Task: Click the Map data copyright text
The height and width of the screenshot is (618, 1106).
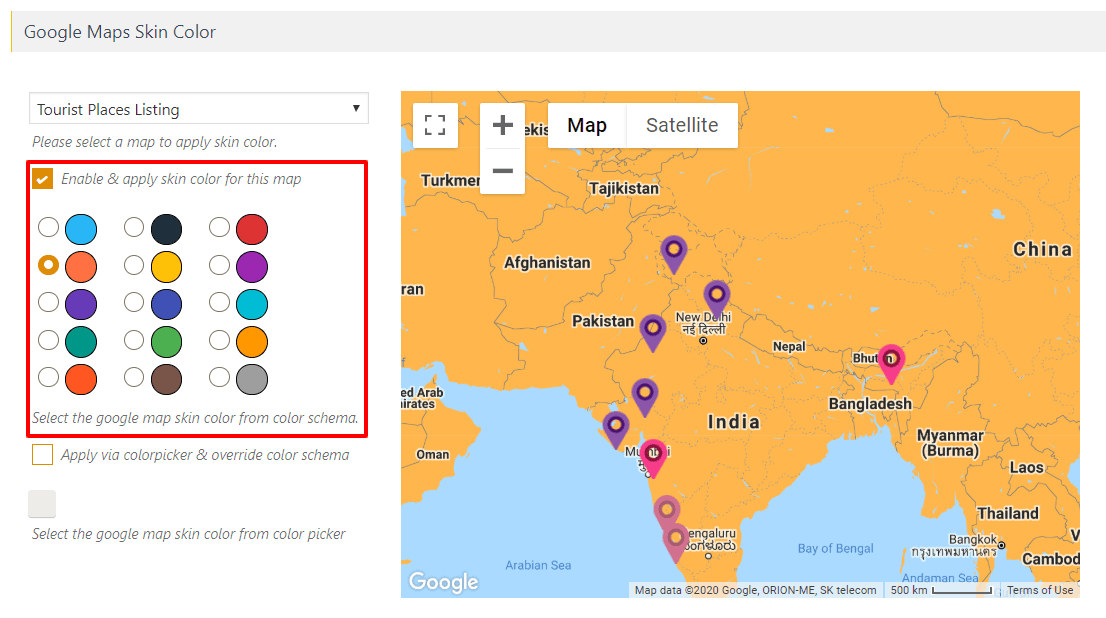Action: point(755,589)
